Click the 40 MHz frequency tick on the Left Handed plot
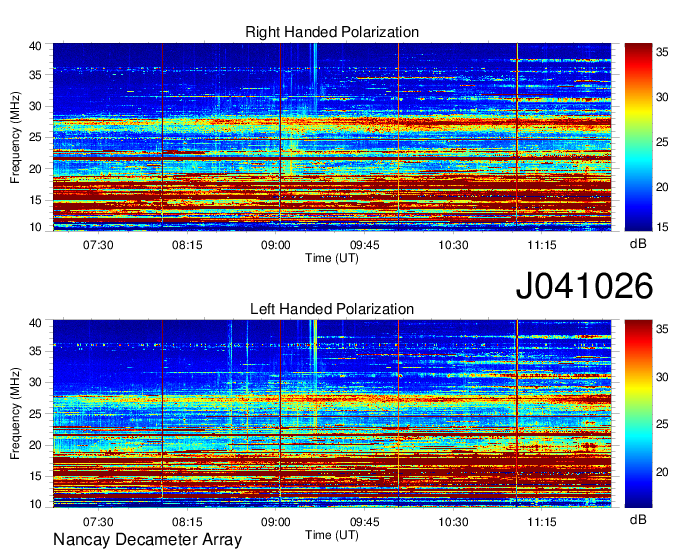This screenshot has width=680, height=552. coord(35,323)
